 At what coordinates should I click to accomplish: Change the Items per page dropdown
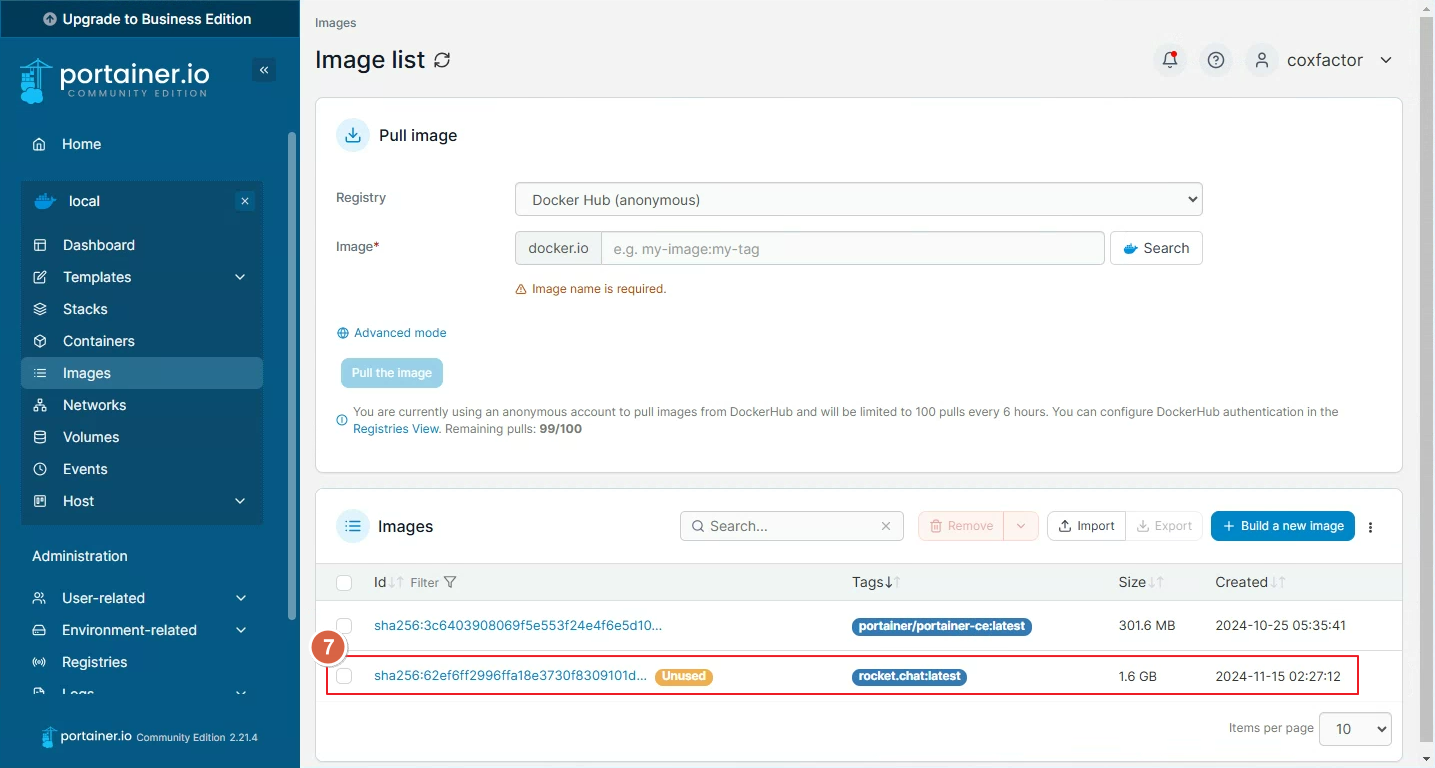1355,729
